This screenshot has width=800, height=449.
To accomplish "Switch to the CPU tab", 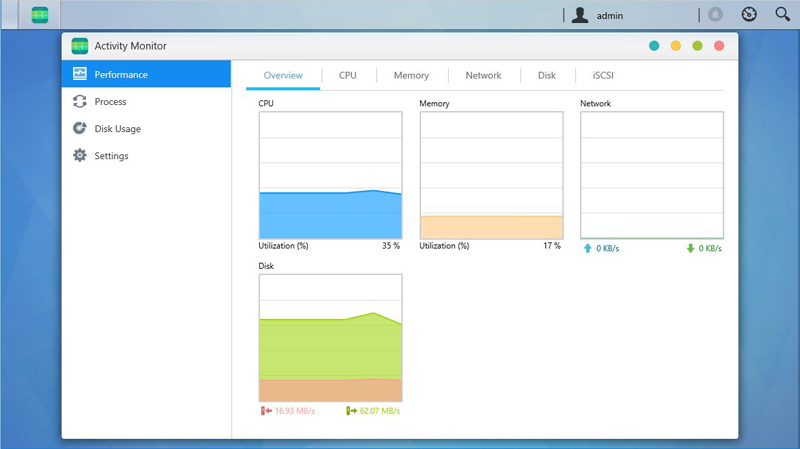I will coord(347,75).
